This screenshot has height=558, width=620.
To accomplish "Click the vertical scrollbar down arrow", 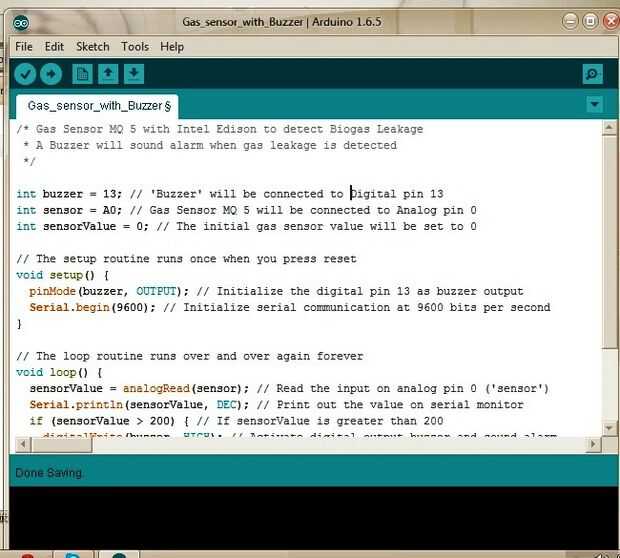I will [609, 428].
